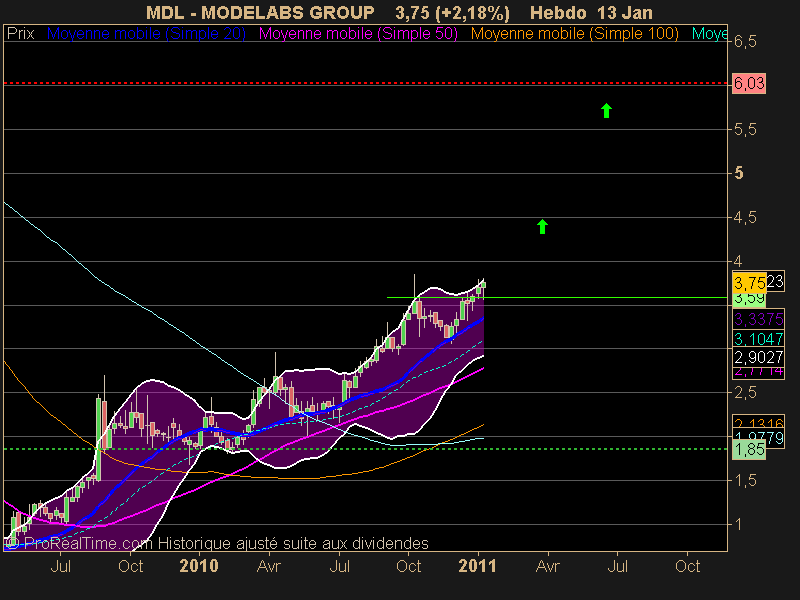Select the "Moyenne mobile (Simple 50)" legend entry
Viewport: 800px width, 600px height.
[358, 34]
